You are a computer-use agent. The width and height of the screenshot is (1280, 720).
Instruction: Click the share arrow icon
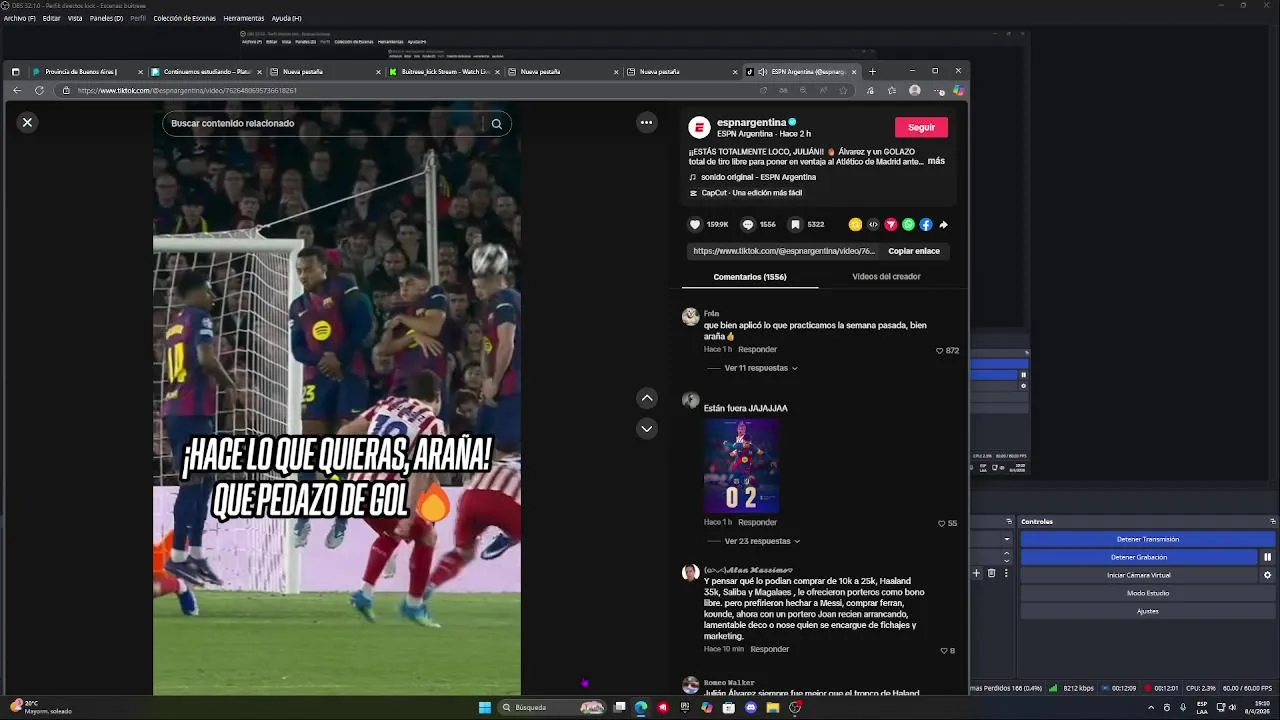(943, 225)
